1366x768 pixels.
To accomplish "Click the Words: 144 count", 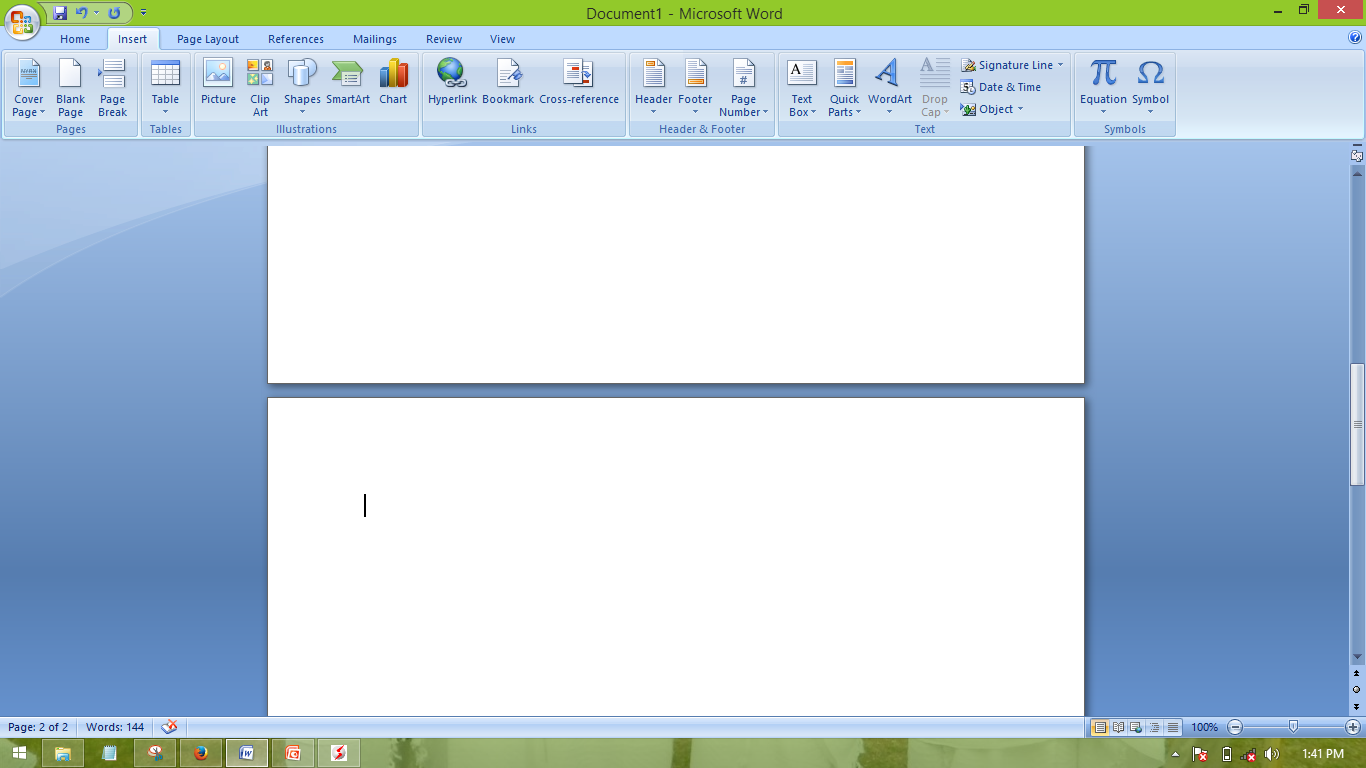I will pos(115,727).
